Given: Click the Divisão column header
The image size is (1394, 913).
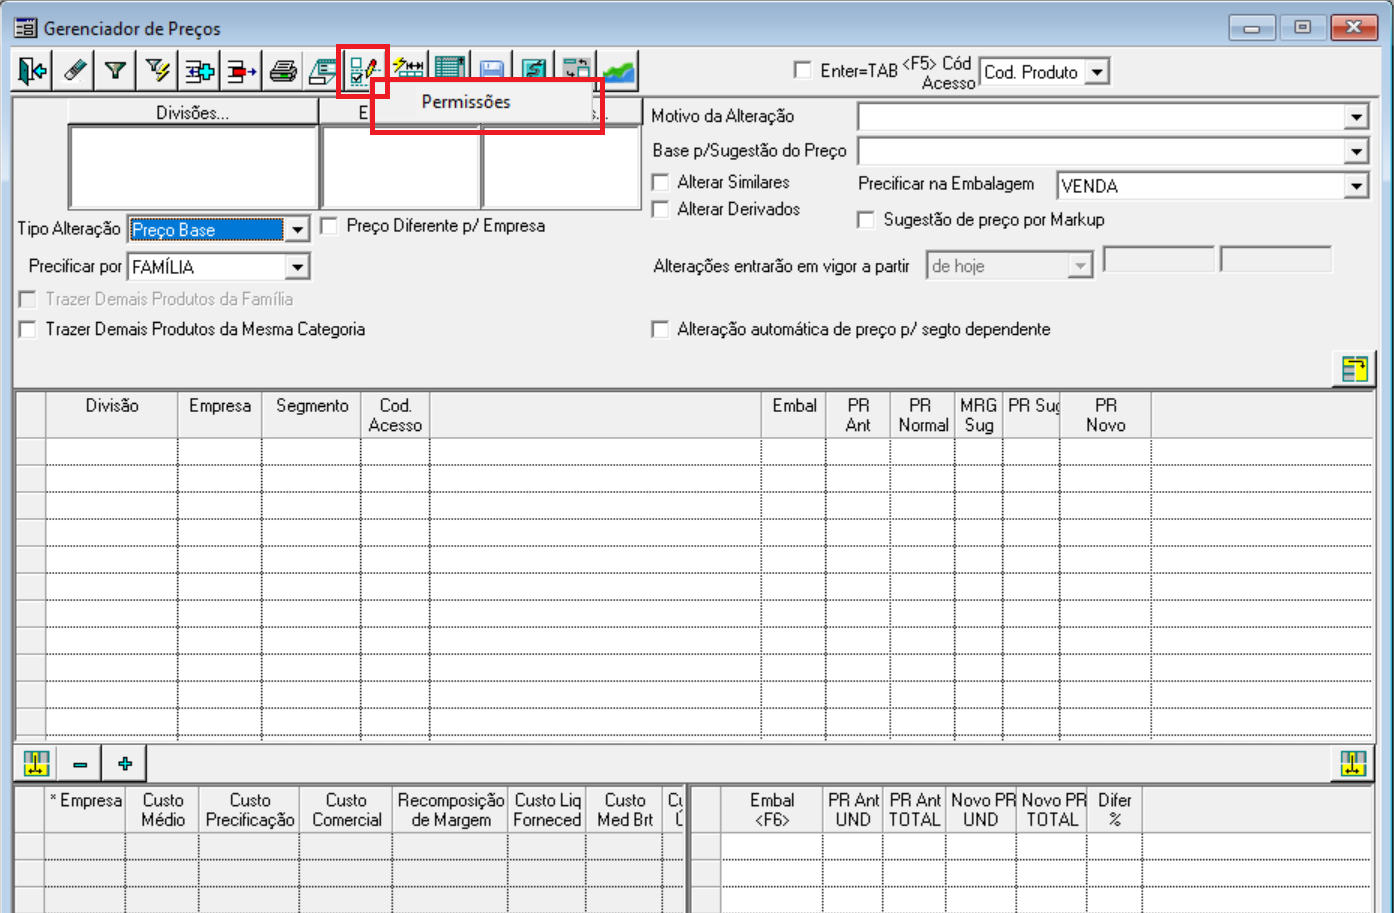Looking at the screenshot, I should 112,415.
